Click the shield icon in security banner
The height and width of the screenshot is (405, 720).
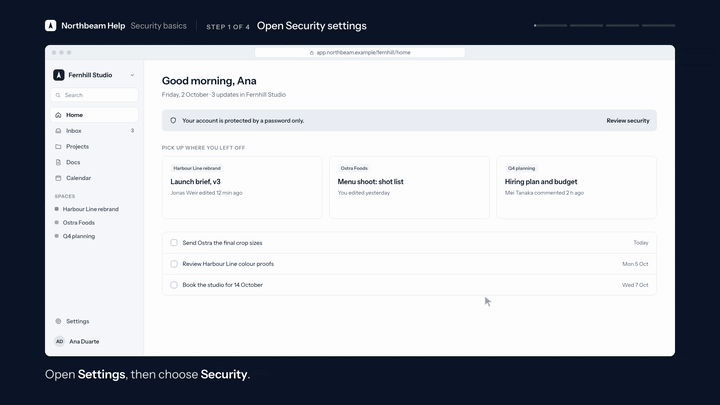pos(173,121)
